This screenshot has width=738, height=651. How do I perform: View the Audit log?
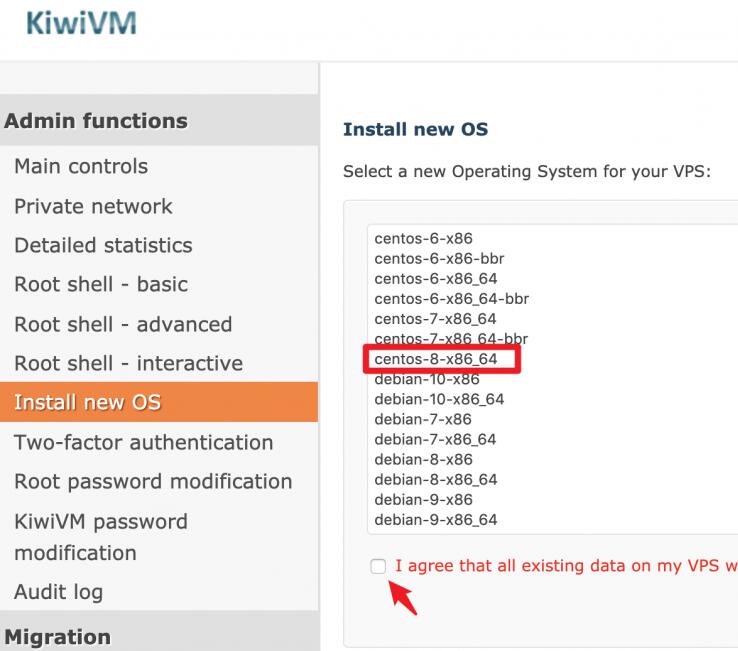(58, 592)
